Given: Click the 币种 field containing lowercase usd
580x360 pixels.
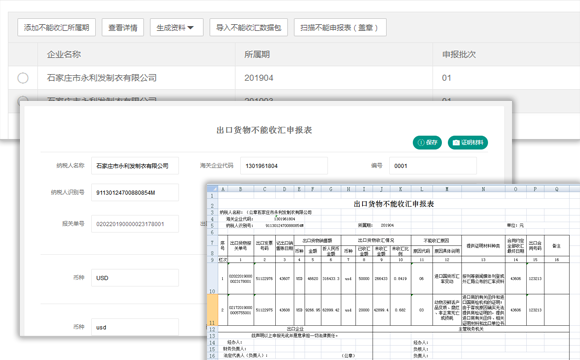Looking at the screenshot, I should pyautogui.click(x=135, y=327).
